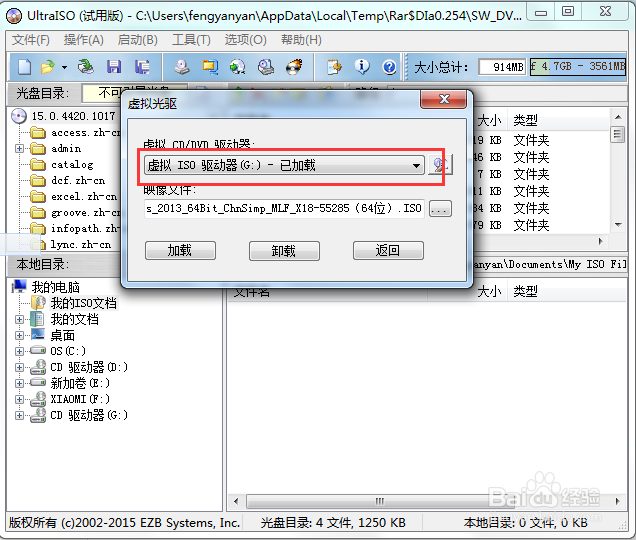This screenshot has height=540, width=636.
Task: Click the Make CD/DVD image icon
Action: (x=182, y=67)
